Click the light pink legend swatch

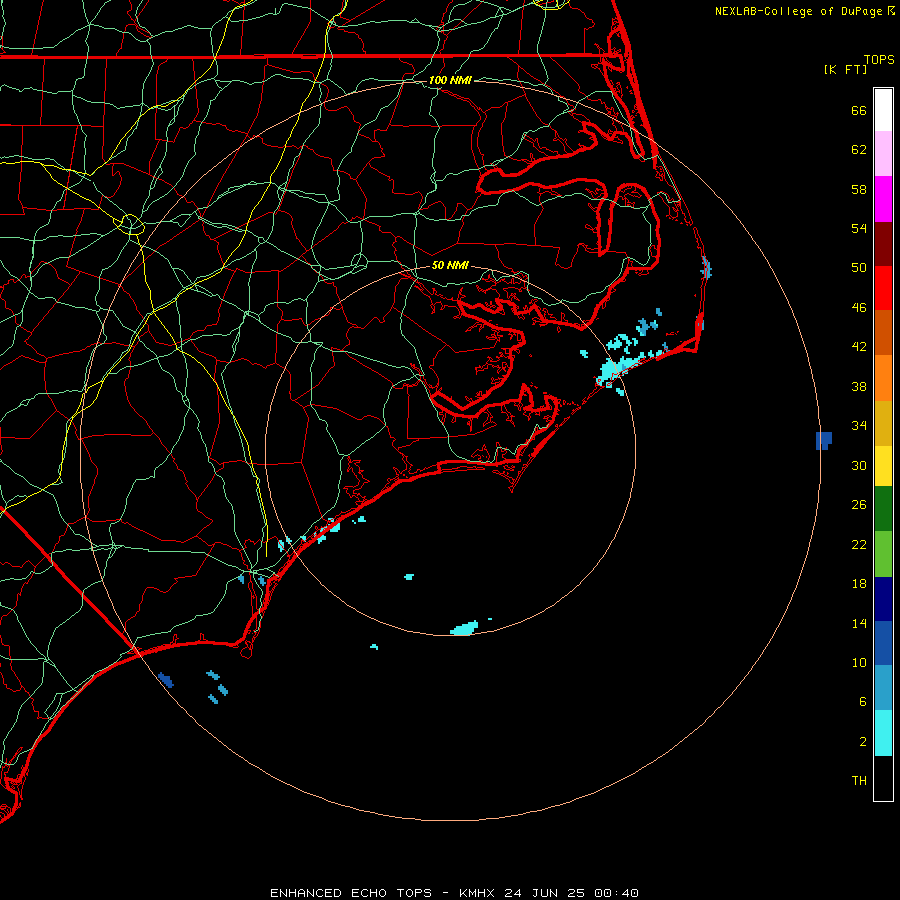[x=883, y=153]
